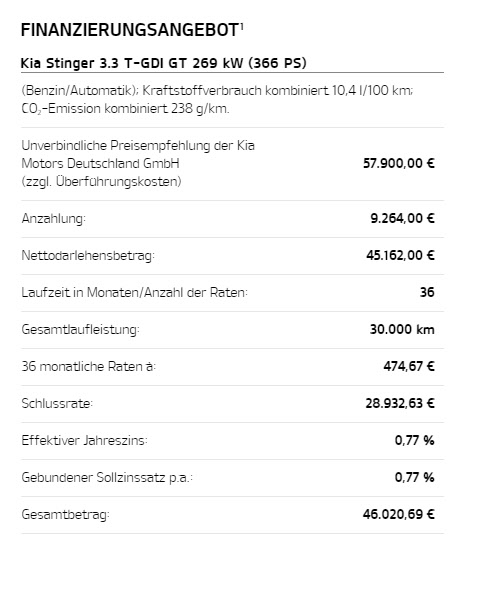The height and width of the screenshot is (591, 482).
Task: Click the Laufzeit in Monaten label
Action: pos(135,292)
